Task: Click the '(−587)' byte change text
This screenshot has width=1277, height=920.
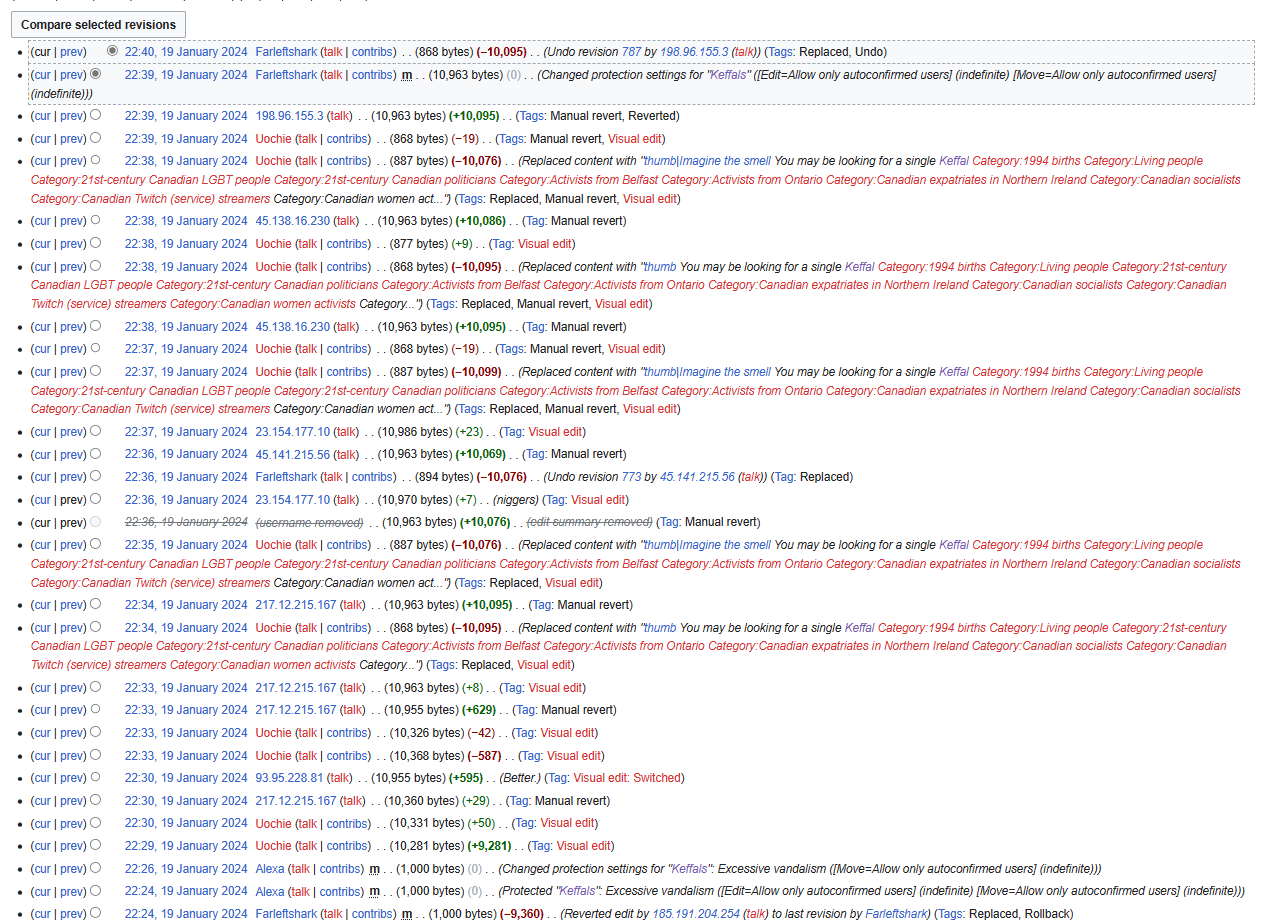Action: click(x=487, y=756)
